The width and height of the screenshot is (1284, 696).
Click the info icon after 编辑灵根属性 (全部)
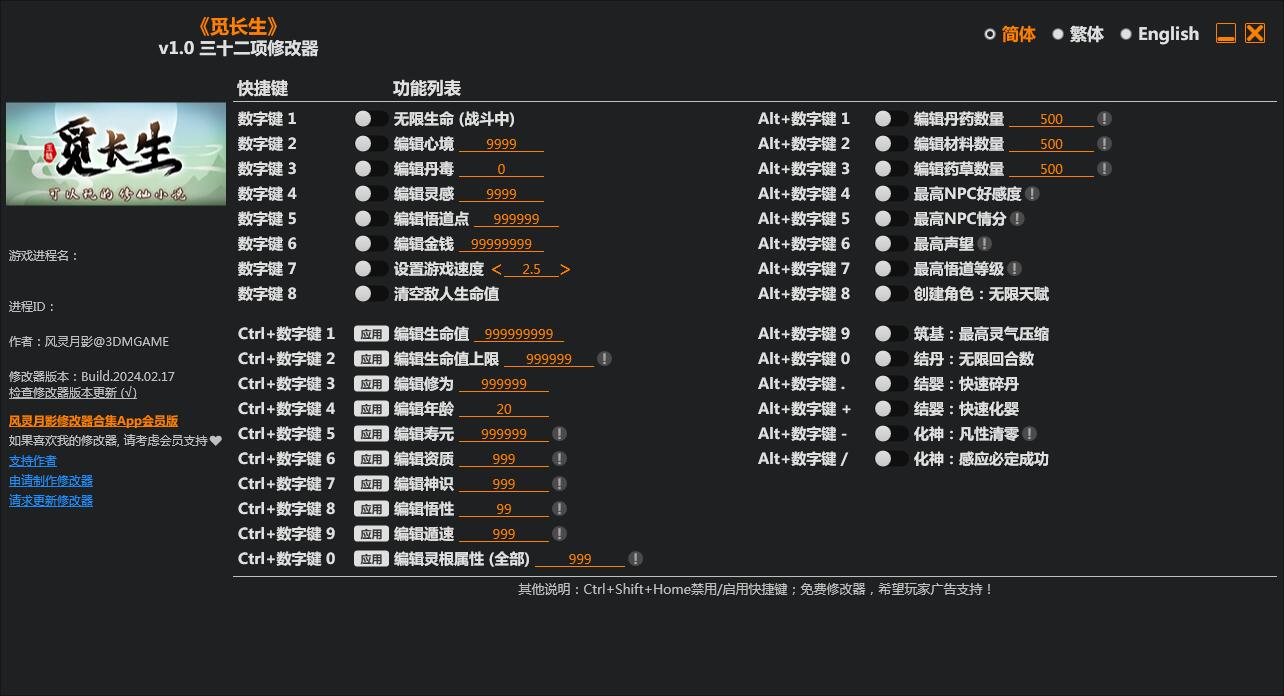[636, 558]
